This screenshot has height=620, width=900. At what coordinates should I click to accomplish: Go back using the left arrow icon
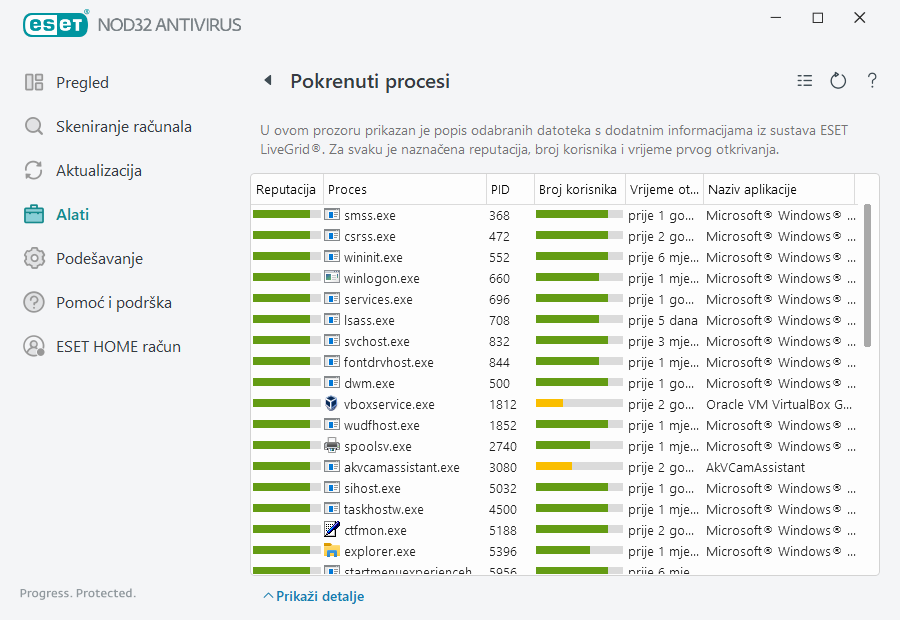[x=267, y=81]
